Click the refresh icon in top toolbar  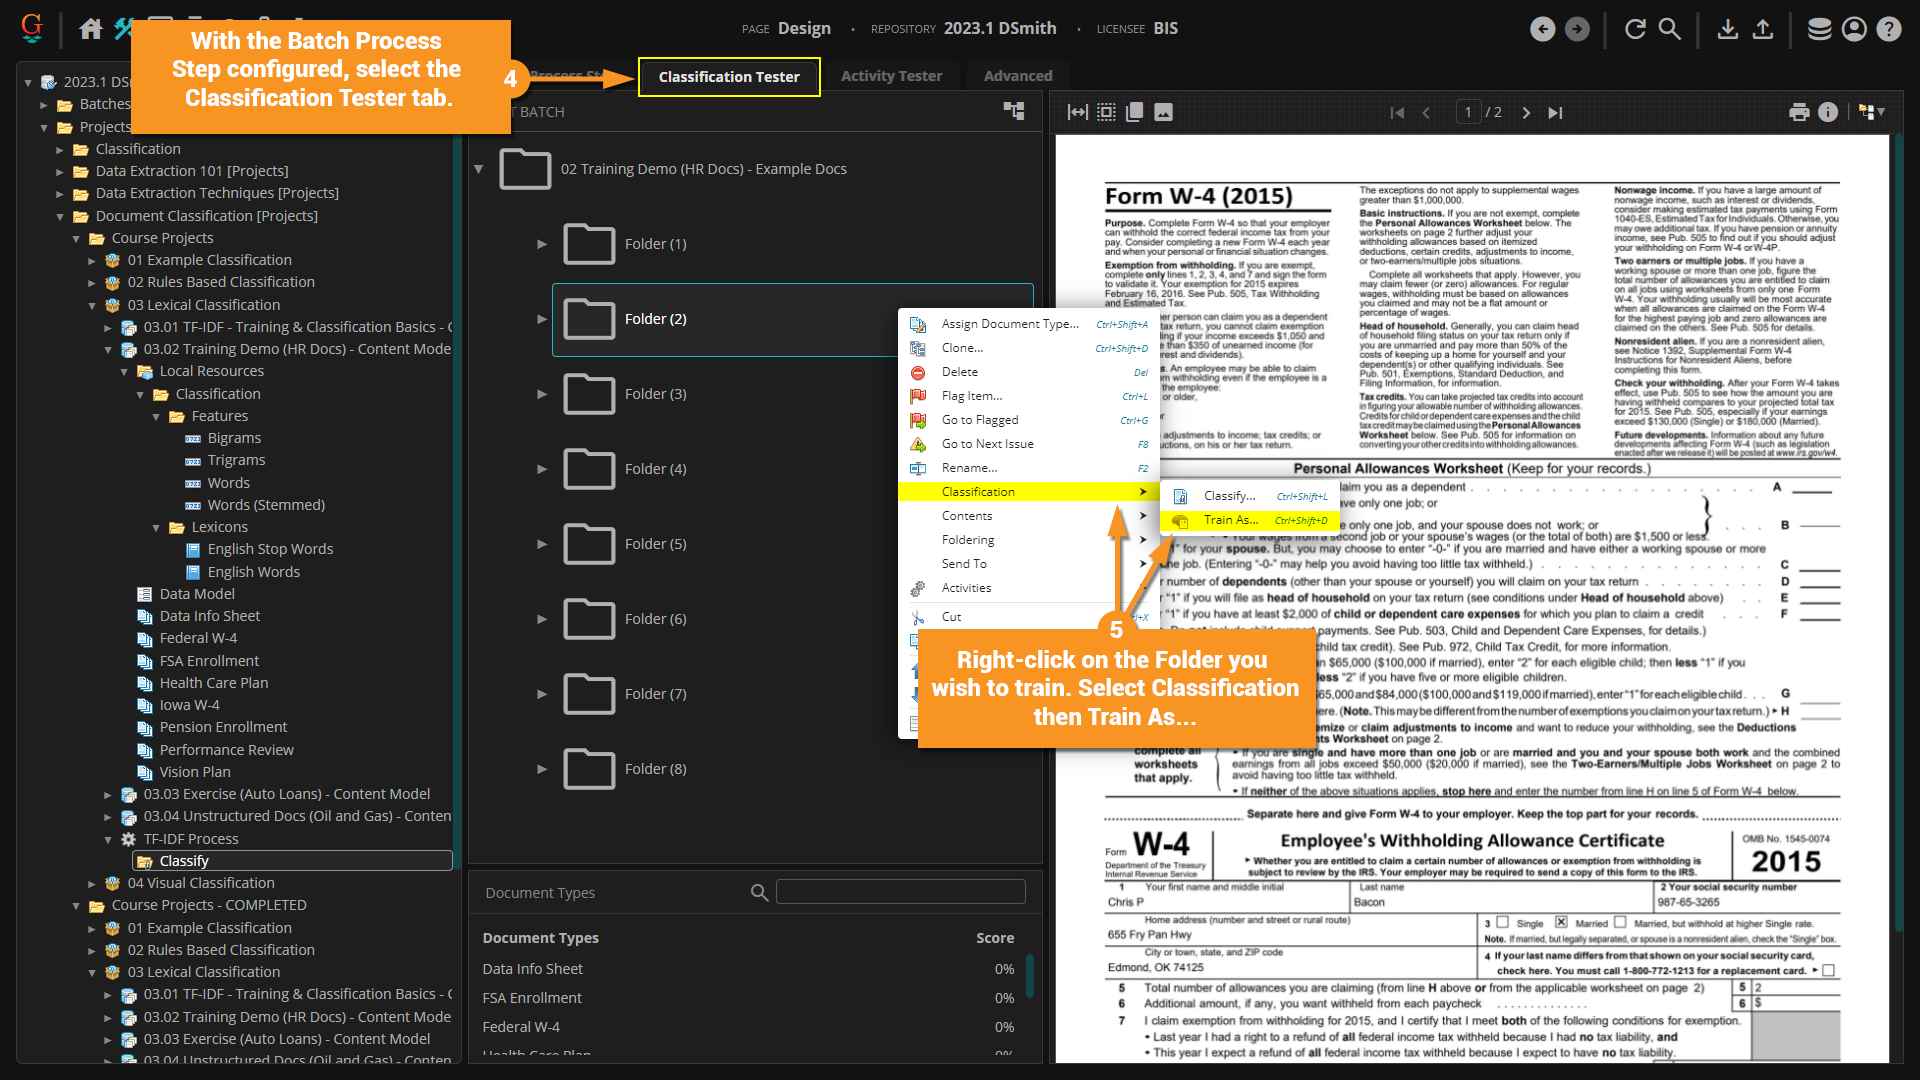click(1635, 29)
